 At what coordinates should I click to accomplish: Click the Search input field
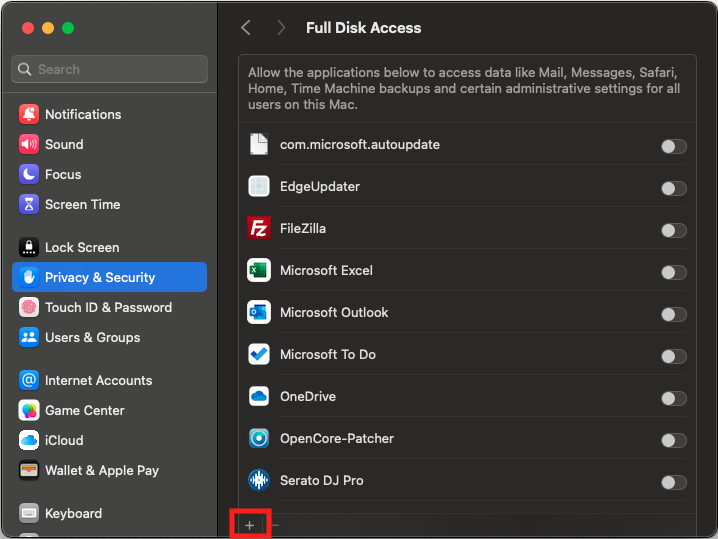pyautogui.click(x=109, y=69)
